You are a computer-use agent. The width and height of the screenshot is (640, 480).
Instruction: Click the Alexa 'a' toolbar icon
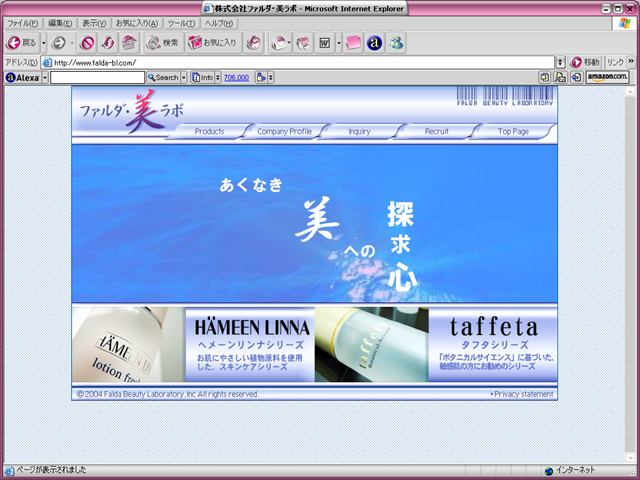point(374,43)
